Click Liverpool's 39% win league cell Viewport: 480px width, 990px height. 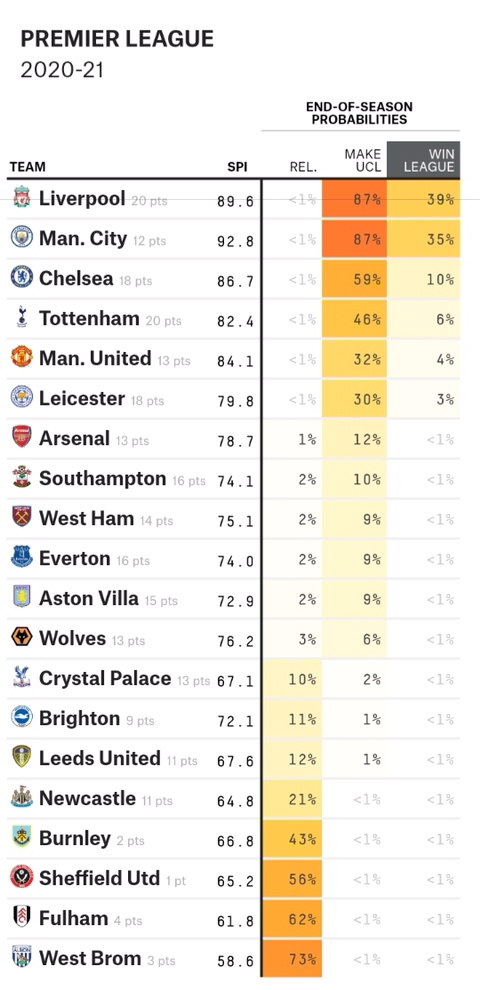pyautogui.click(x=423, y=200)
